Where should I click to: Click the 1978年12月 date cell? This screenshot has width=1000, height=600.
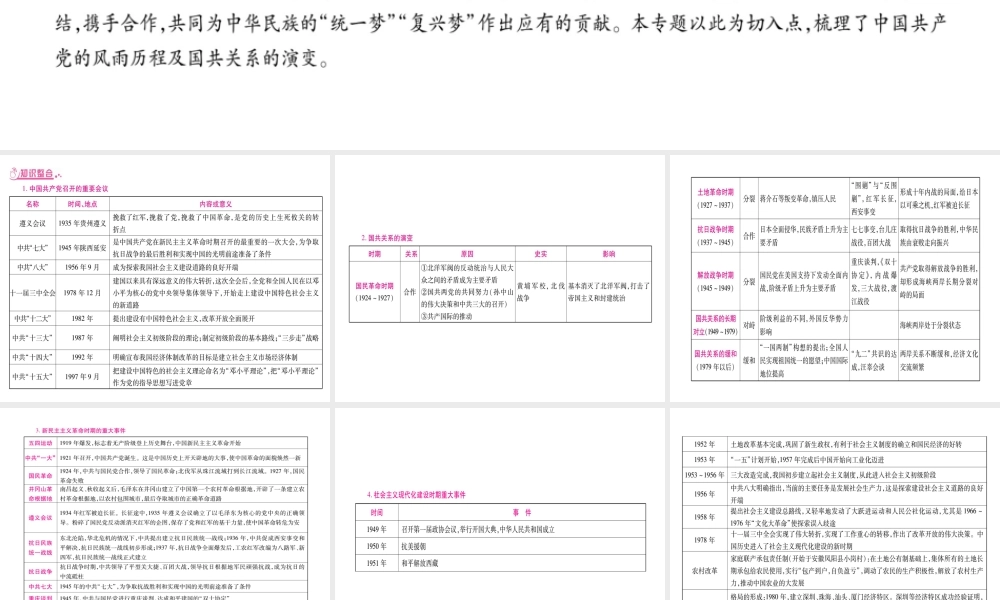point(82,293)
